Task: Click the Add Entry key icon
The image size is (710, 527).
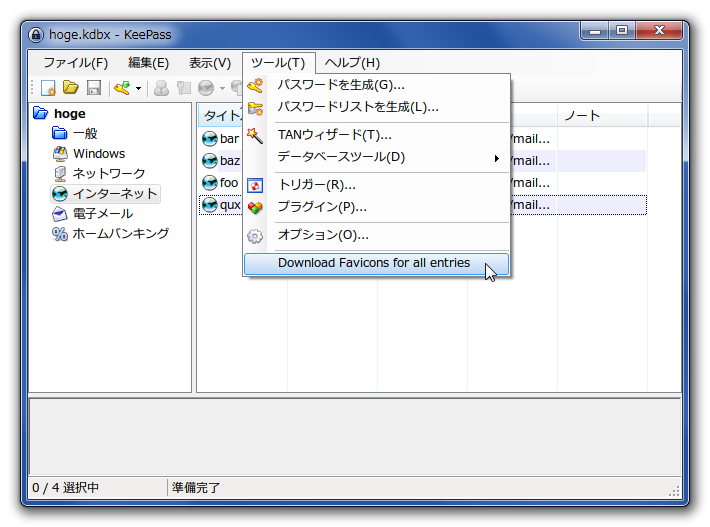Action: [x=122, y=87]
